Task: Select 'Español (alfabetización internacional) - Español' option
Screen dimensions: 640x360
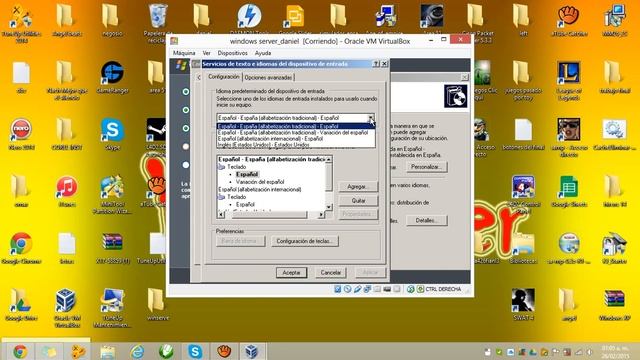Action: 270,139
